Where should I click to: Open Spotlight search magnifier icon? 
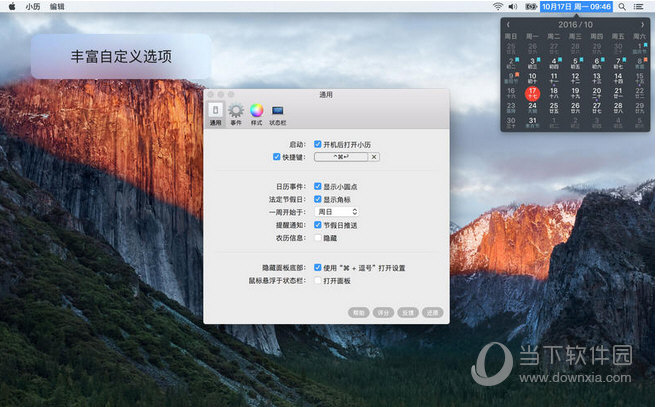click(x=622, y=6)
